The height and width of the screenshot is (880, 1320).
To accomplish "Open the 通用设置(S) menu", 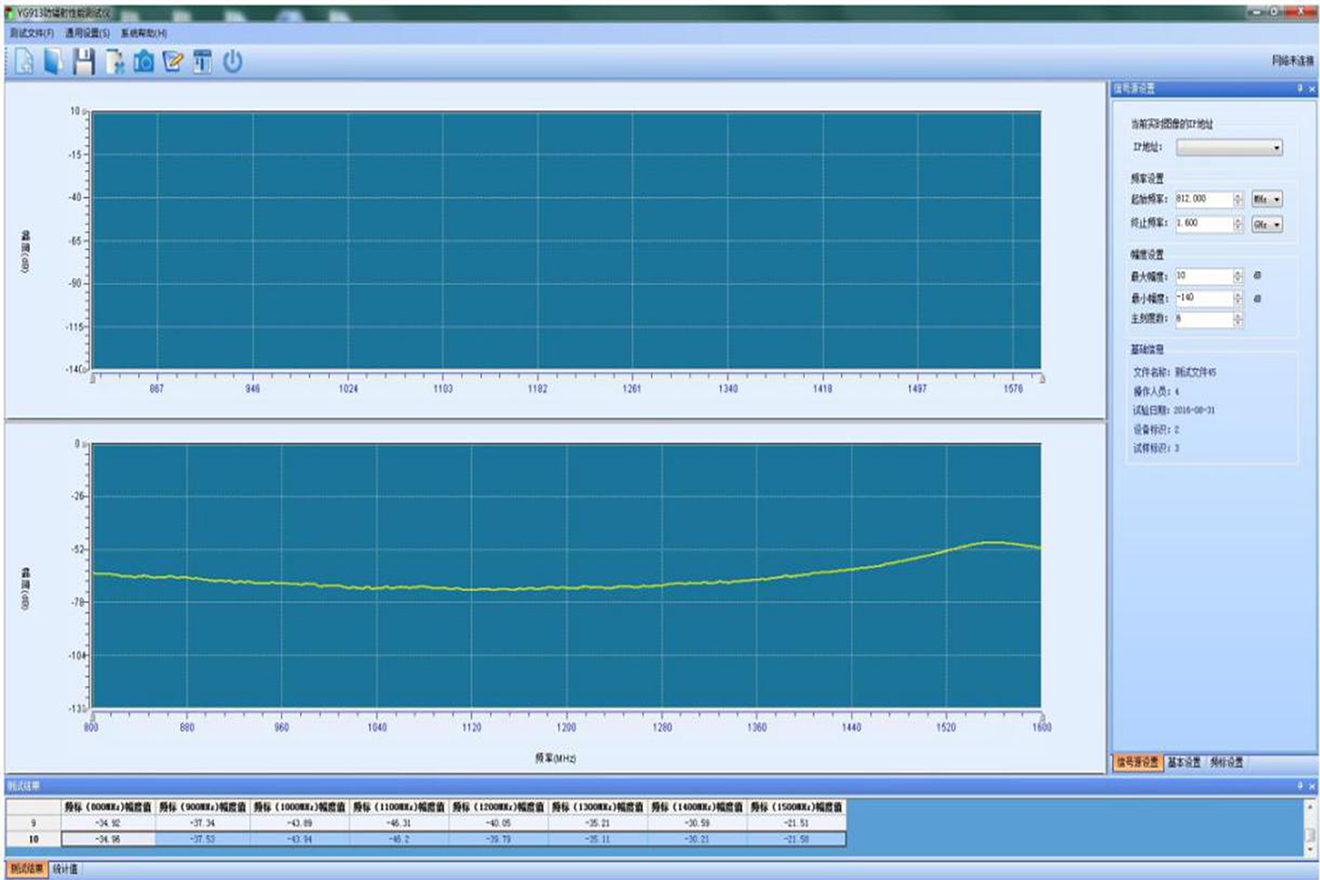I will coord(87,33).
